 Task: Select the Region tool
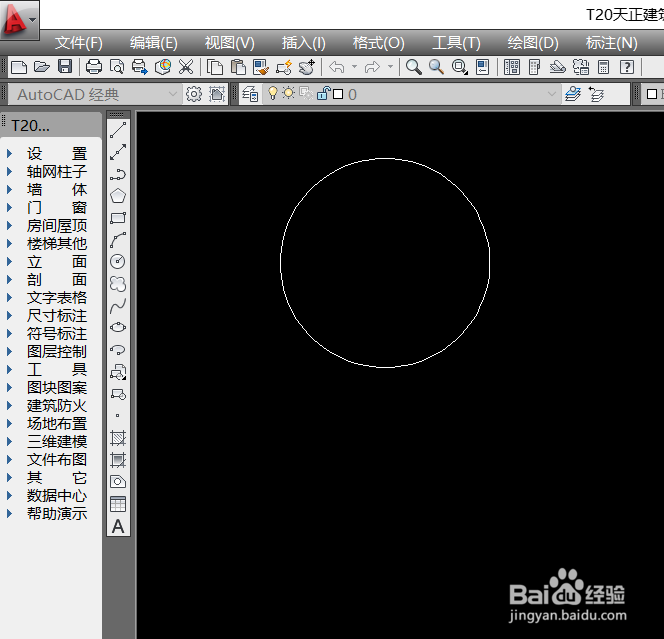(118, 482)
